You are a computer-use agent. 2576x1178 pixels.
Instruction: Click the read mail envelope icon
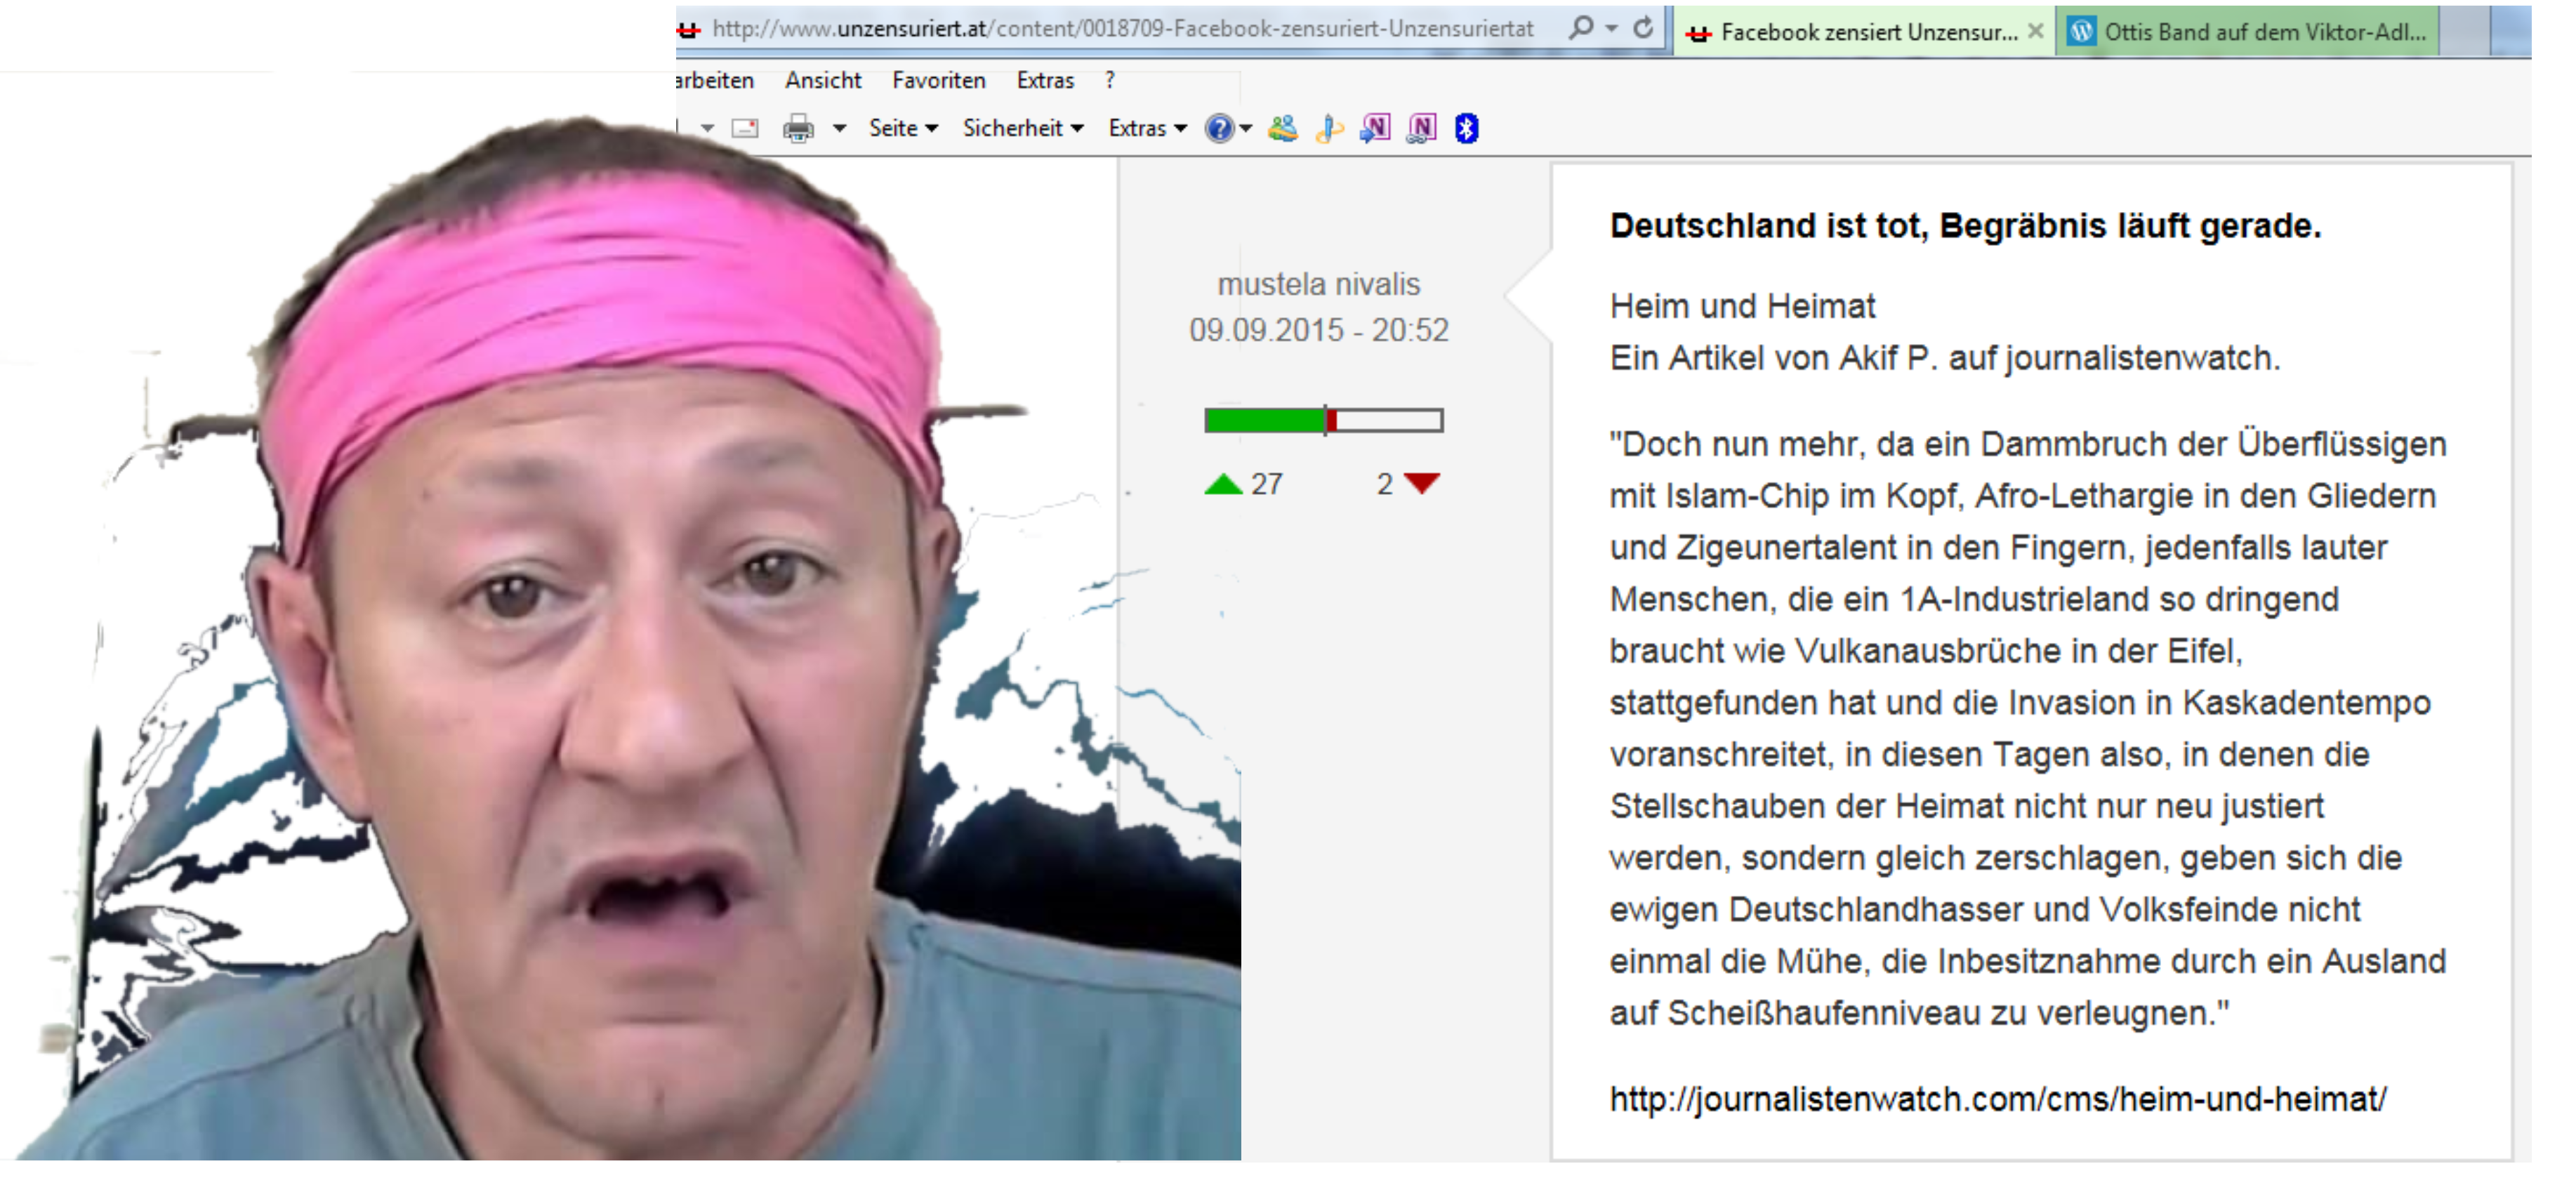coord(745,128)
